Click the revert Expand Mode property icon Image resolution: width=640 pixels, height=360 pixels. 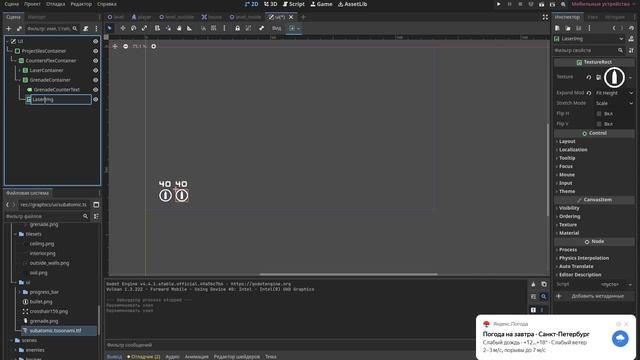tap(589, 93)
